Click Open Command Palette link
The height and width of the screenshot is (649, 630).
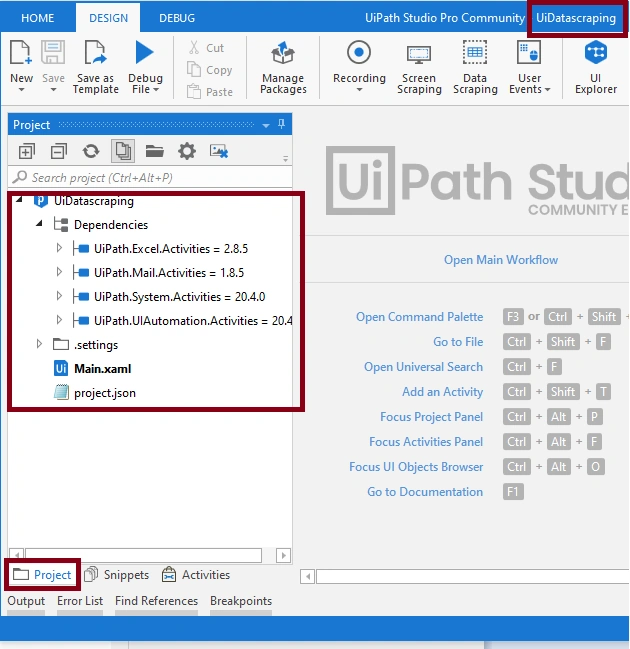[x=419, y=317]
